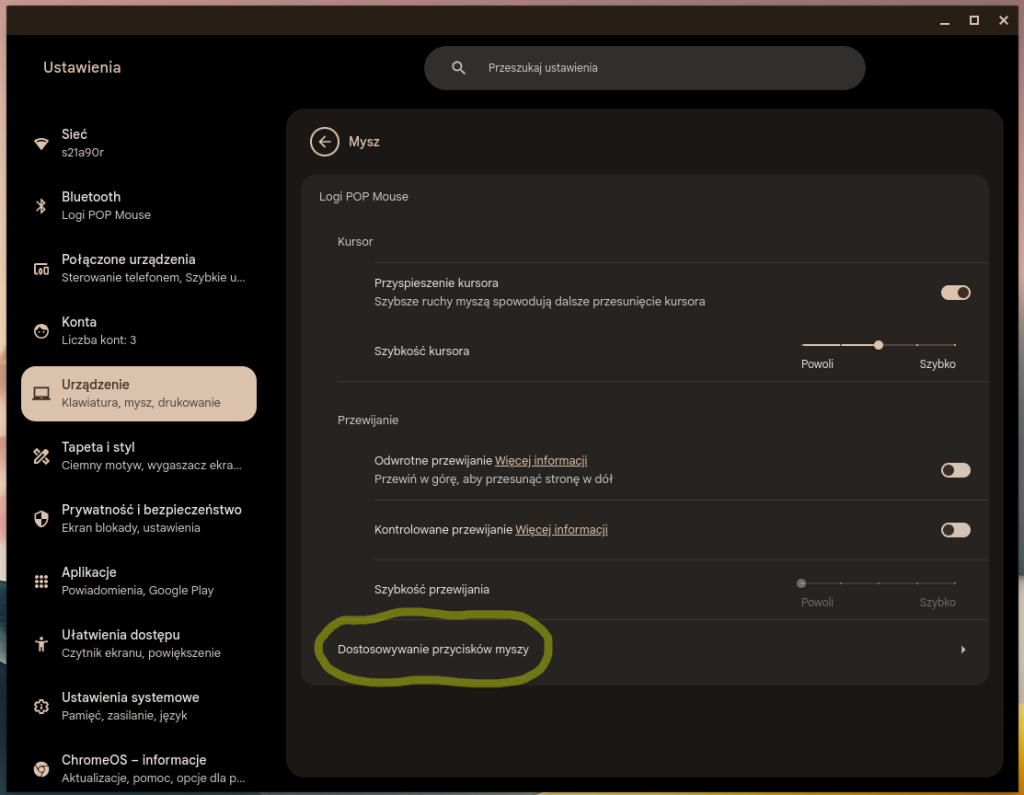Click the Tapeta i styl brush icon
The width and height of the screenshot is (1024, 795).
41,456
